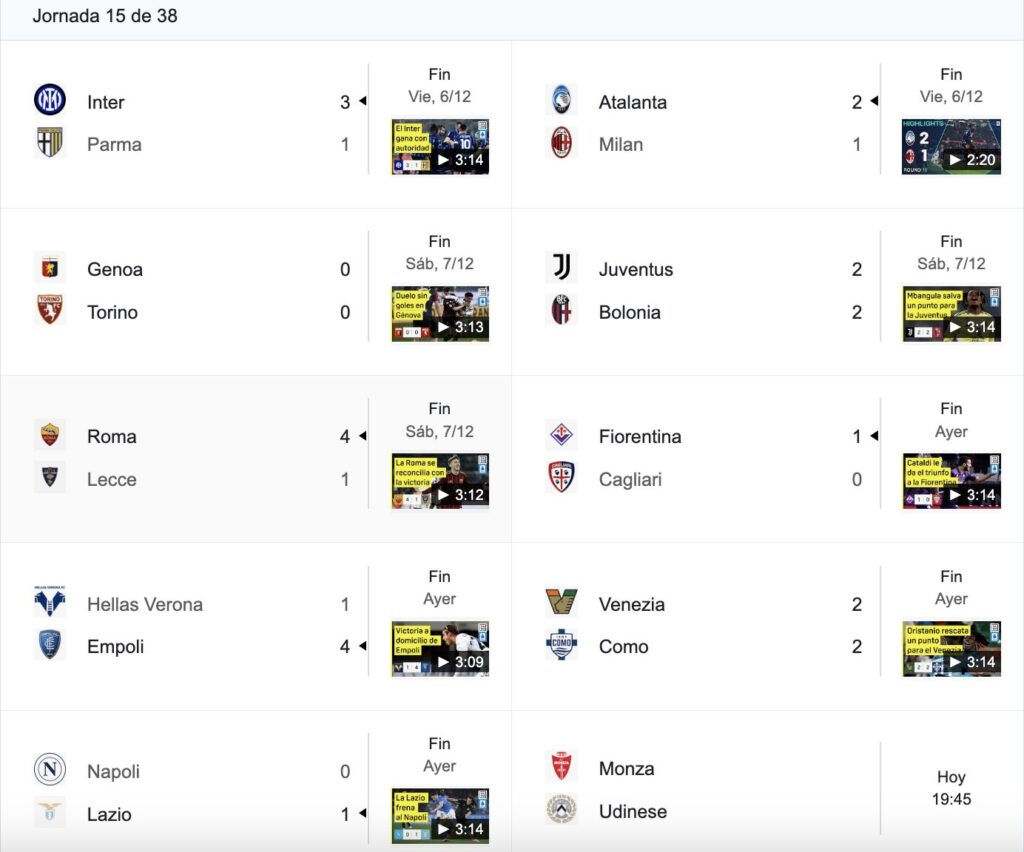This screenshot has height=852, width=1024.
Task: Click the Napoli crest icon
Action: pos(50,770)
